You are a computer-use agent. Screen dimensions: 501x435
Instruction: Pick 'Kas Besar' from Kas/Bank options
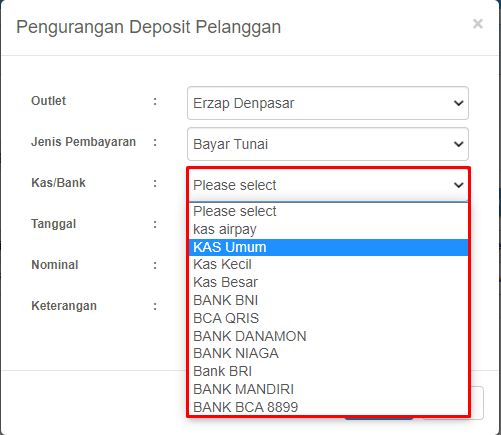point(328,282)
